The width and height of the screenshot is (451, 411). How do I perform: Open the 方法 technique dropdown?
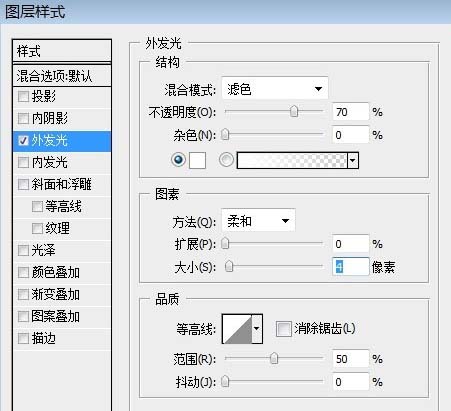coord(258,220)
